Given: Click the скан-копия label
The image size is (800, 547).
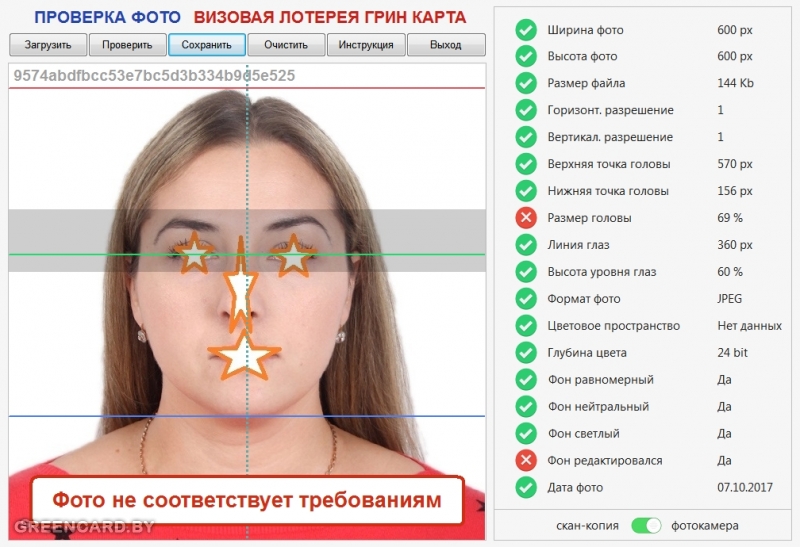Looking at the screenshot, I should pos(588,525).
